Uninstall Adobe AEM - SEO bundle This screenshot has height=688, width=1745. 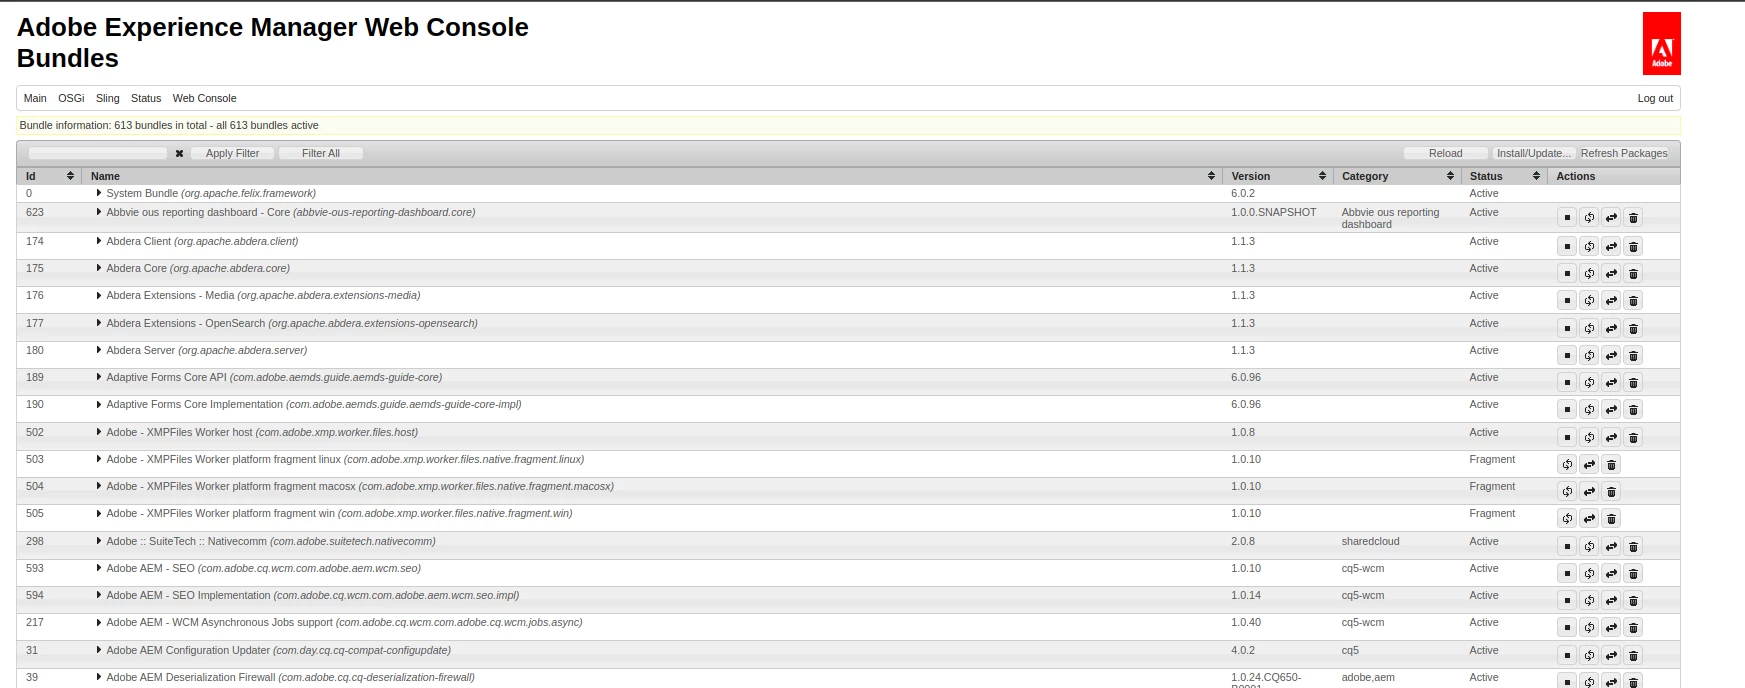click(1633, 574)
